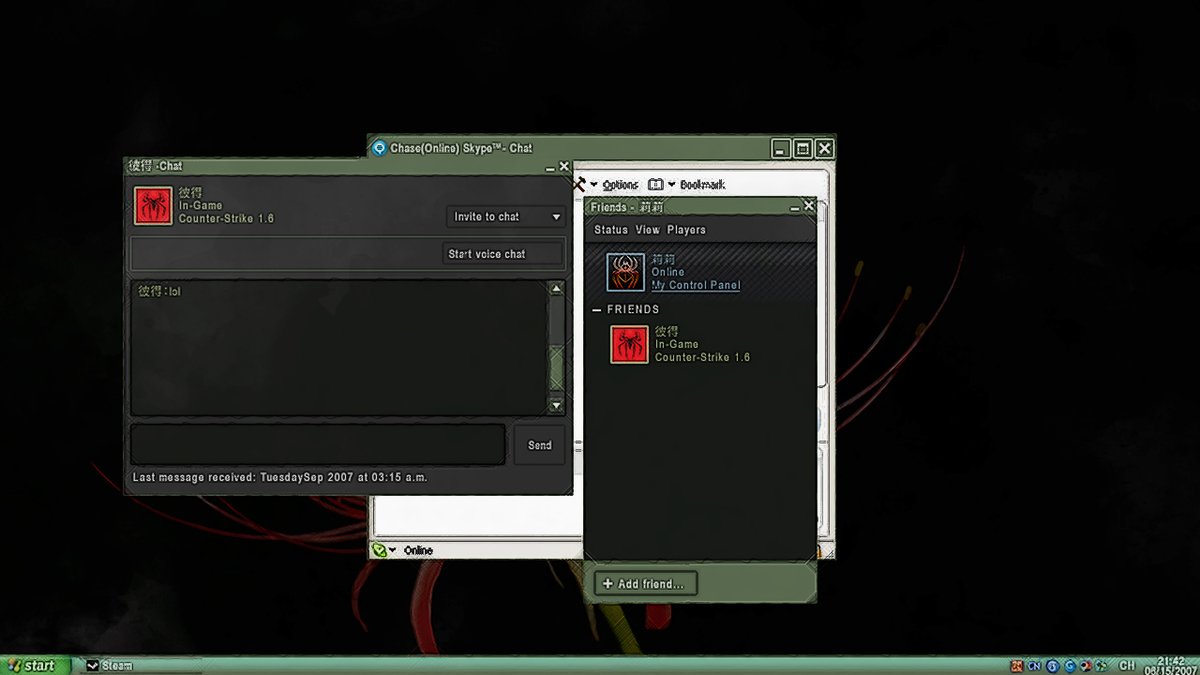Click the red tray icon in system tray
The width and height of the screenshot is (1200, 675).
(x=1017, y=665)
